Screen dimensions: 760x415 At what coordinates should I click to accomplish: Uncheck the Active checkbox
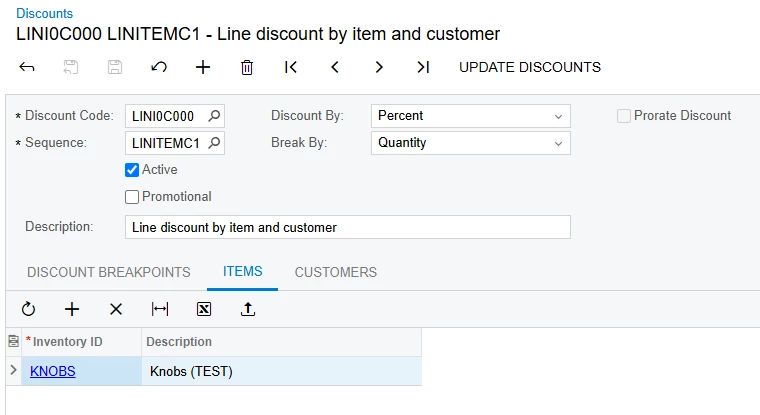point(132,170)
